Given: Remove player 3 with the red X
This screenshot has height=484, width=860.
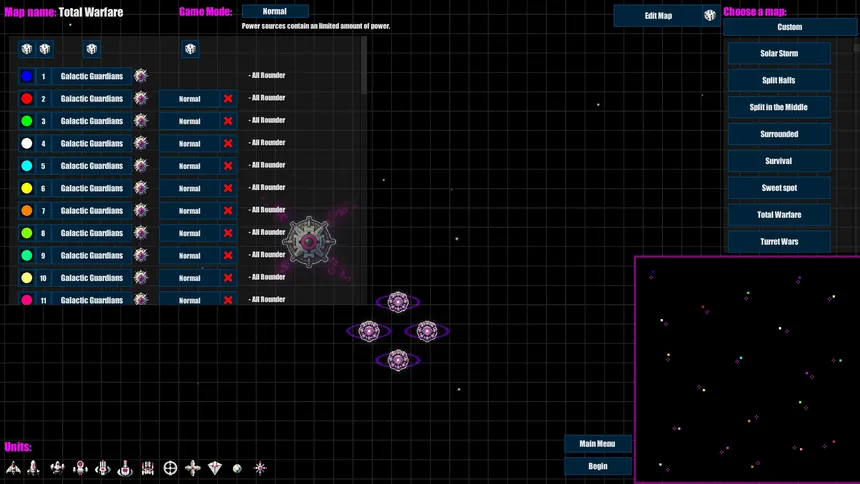Looking at the screenshot, I should 228,121.
